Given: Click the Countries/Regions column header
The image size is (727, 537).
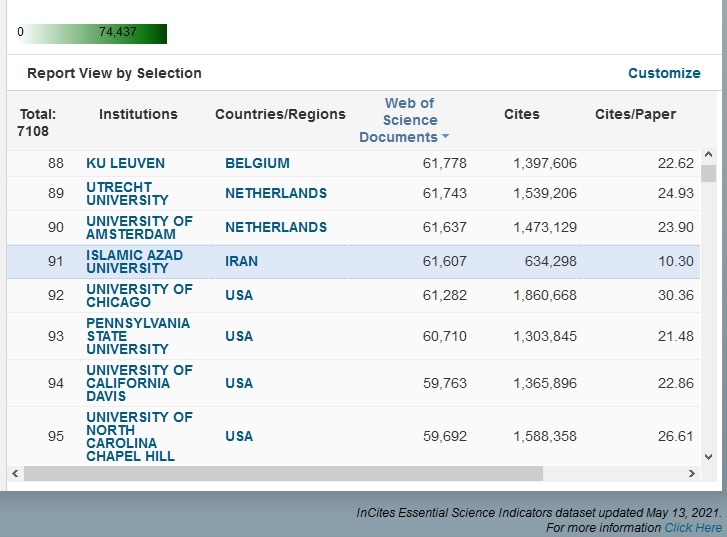Looking at the screenshot, I should [x=280, y=114].
